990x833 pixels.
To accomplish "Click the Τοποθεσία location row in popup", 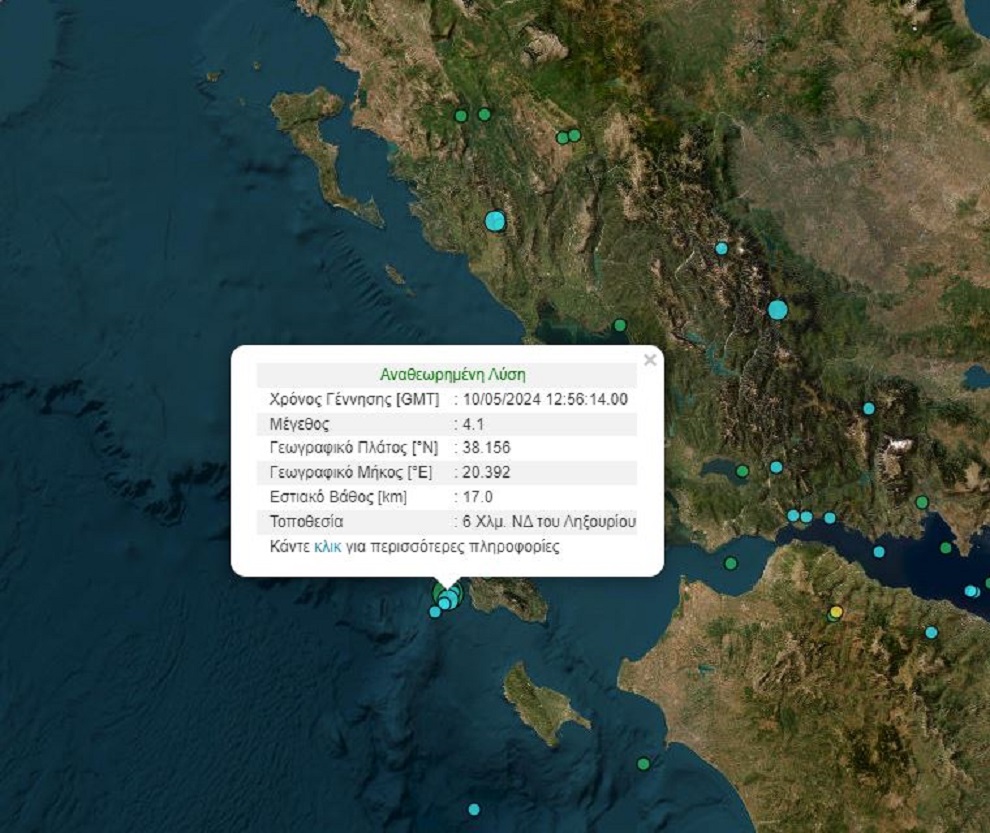I will pos(447,521).
